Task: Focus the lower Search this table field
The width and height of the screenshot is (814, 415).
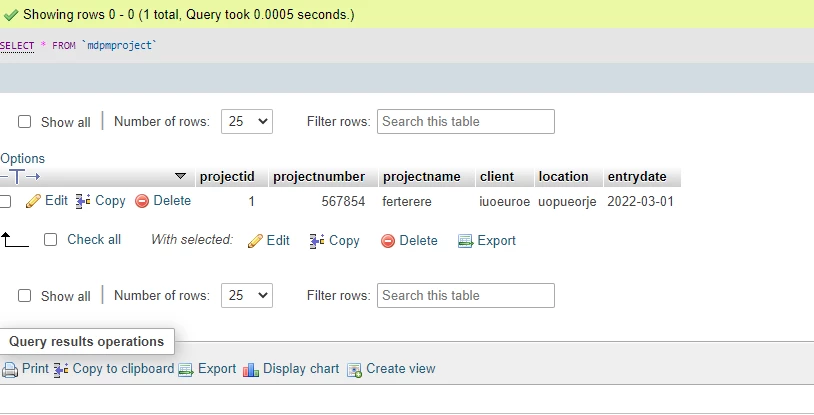Action: click(466, 296)
